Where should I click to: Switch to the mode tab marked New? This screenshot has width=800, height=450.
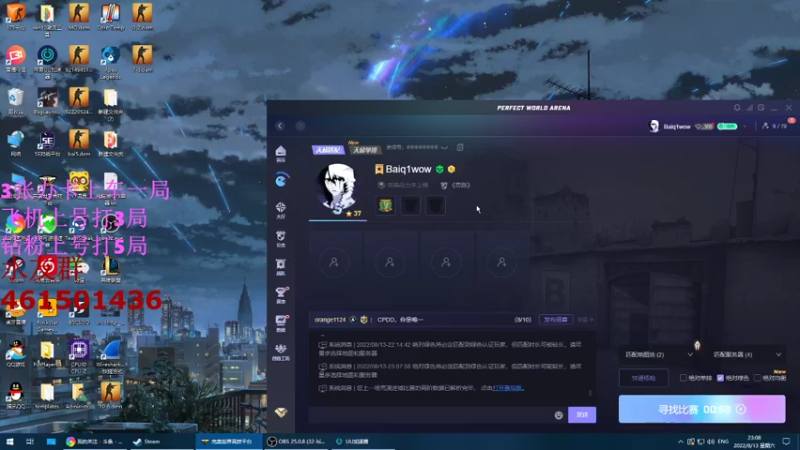365,149
